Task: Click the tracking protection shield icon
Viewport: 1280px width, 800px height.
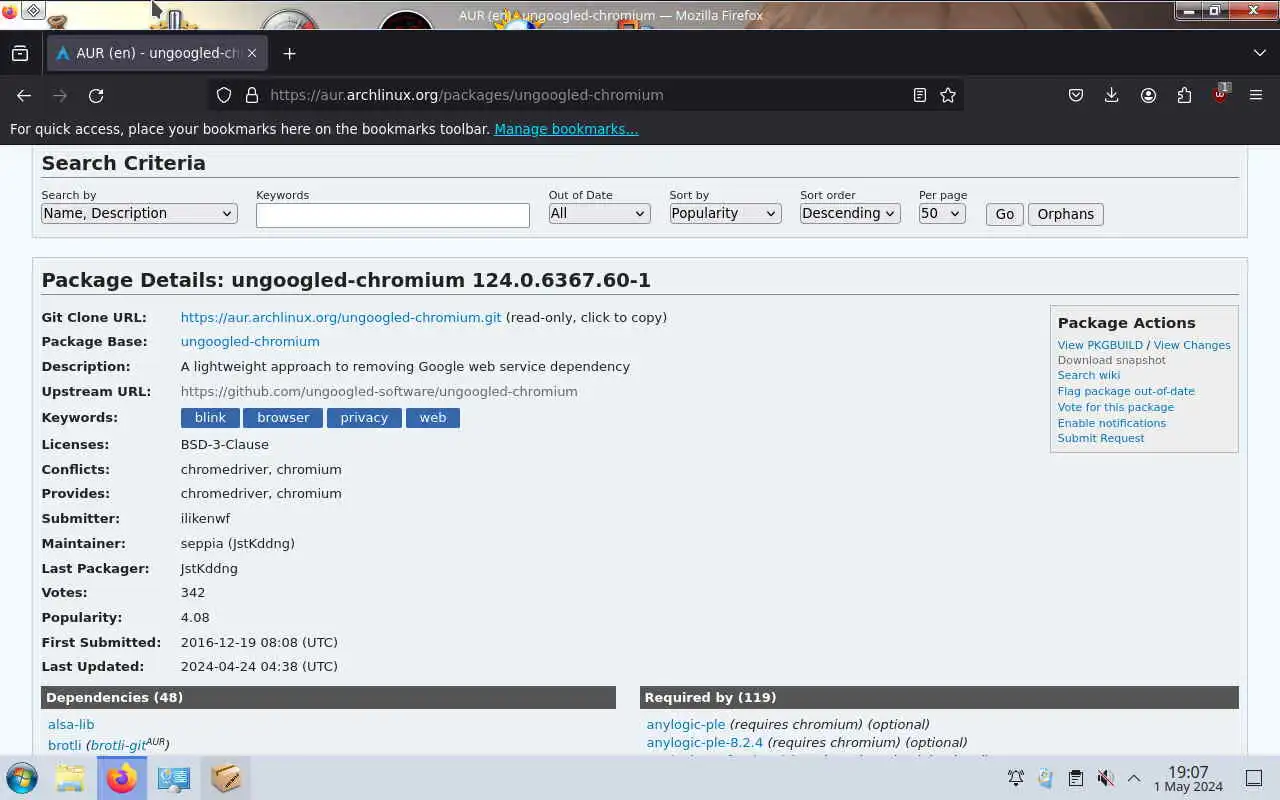Action: point(224,95)
